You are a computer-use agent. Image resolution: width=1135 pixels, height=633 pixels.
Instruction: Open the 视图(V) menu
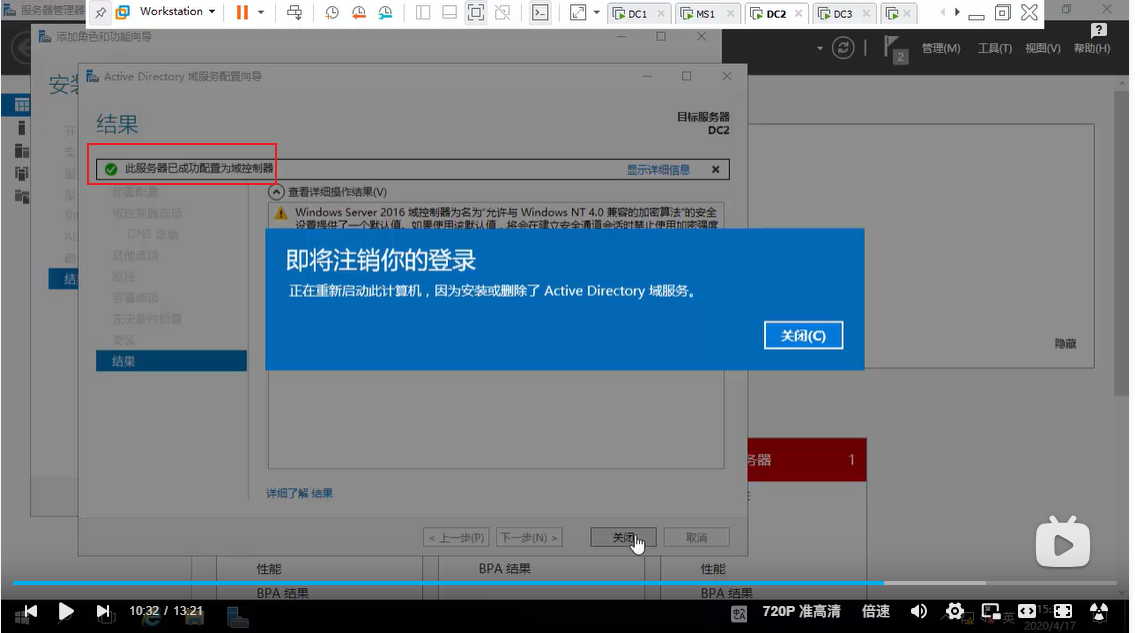pos(1042,49)
